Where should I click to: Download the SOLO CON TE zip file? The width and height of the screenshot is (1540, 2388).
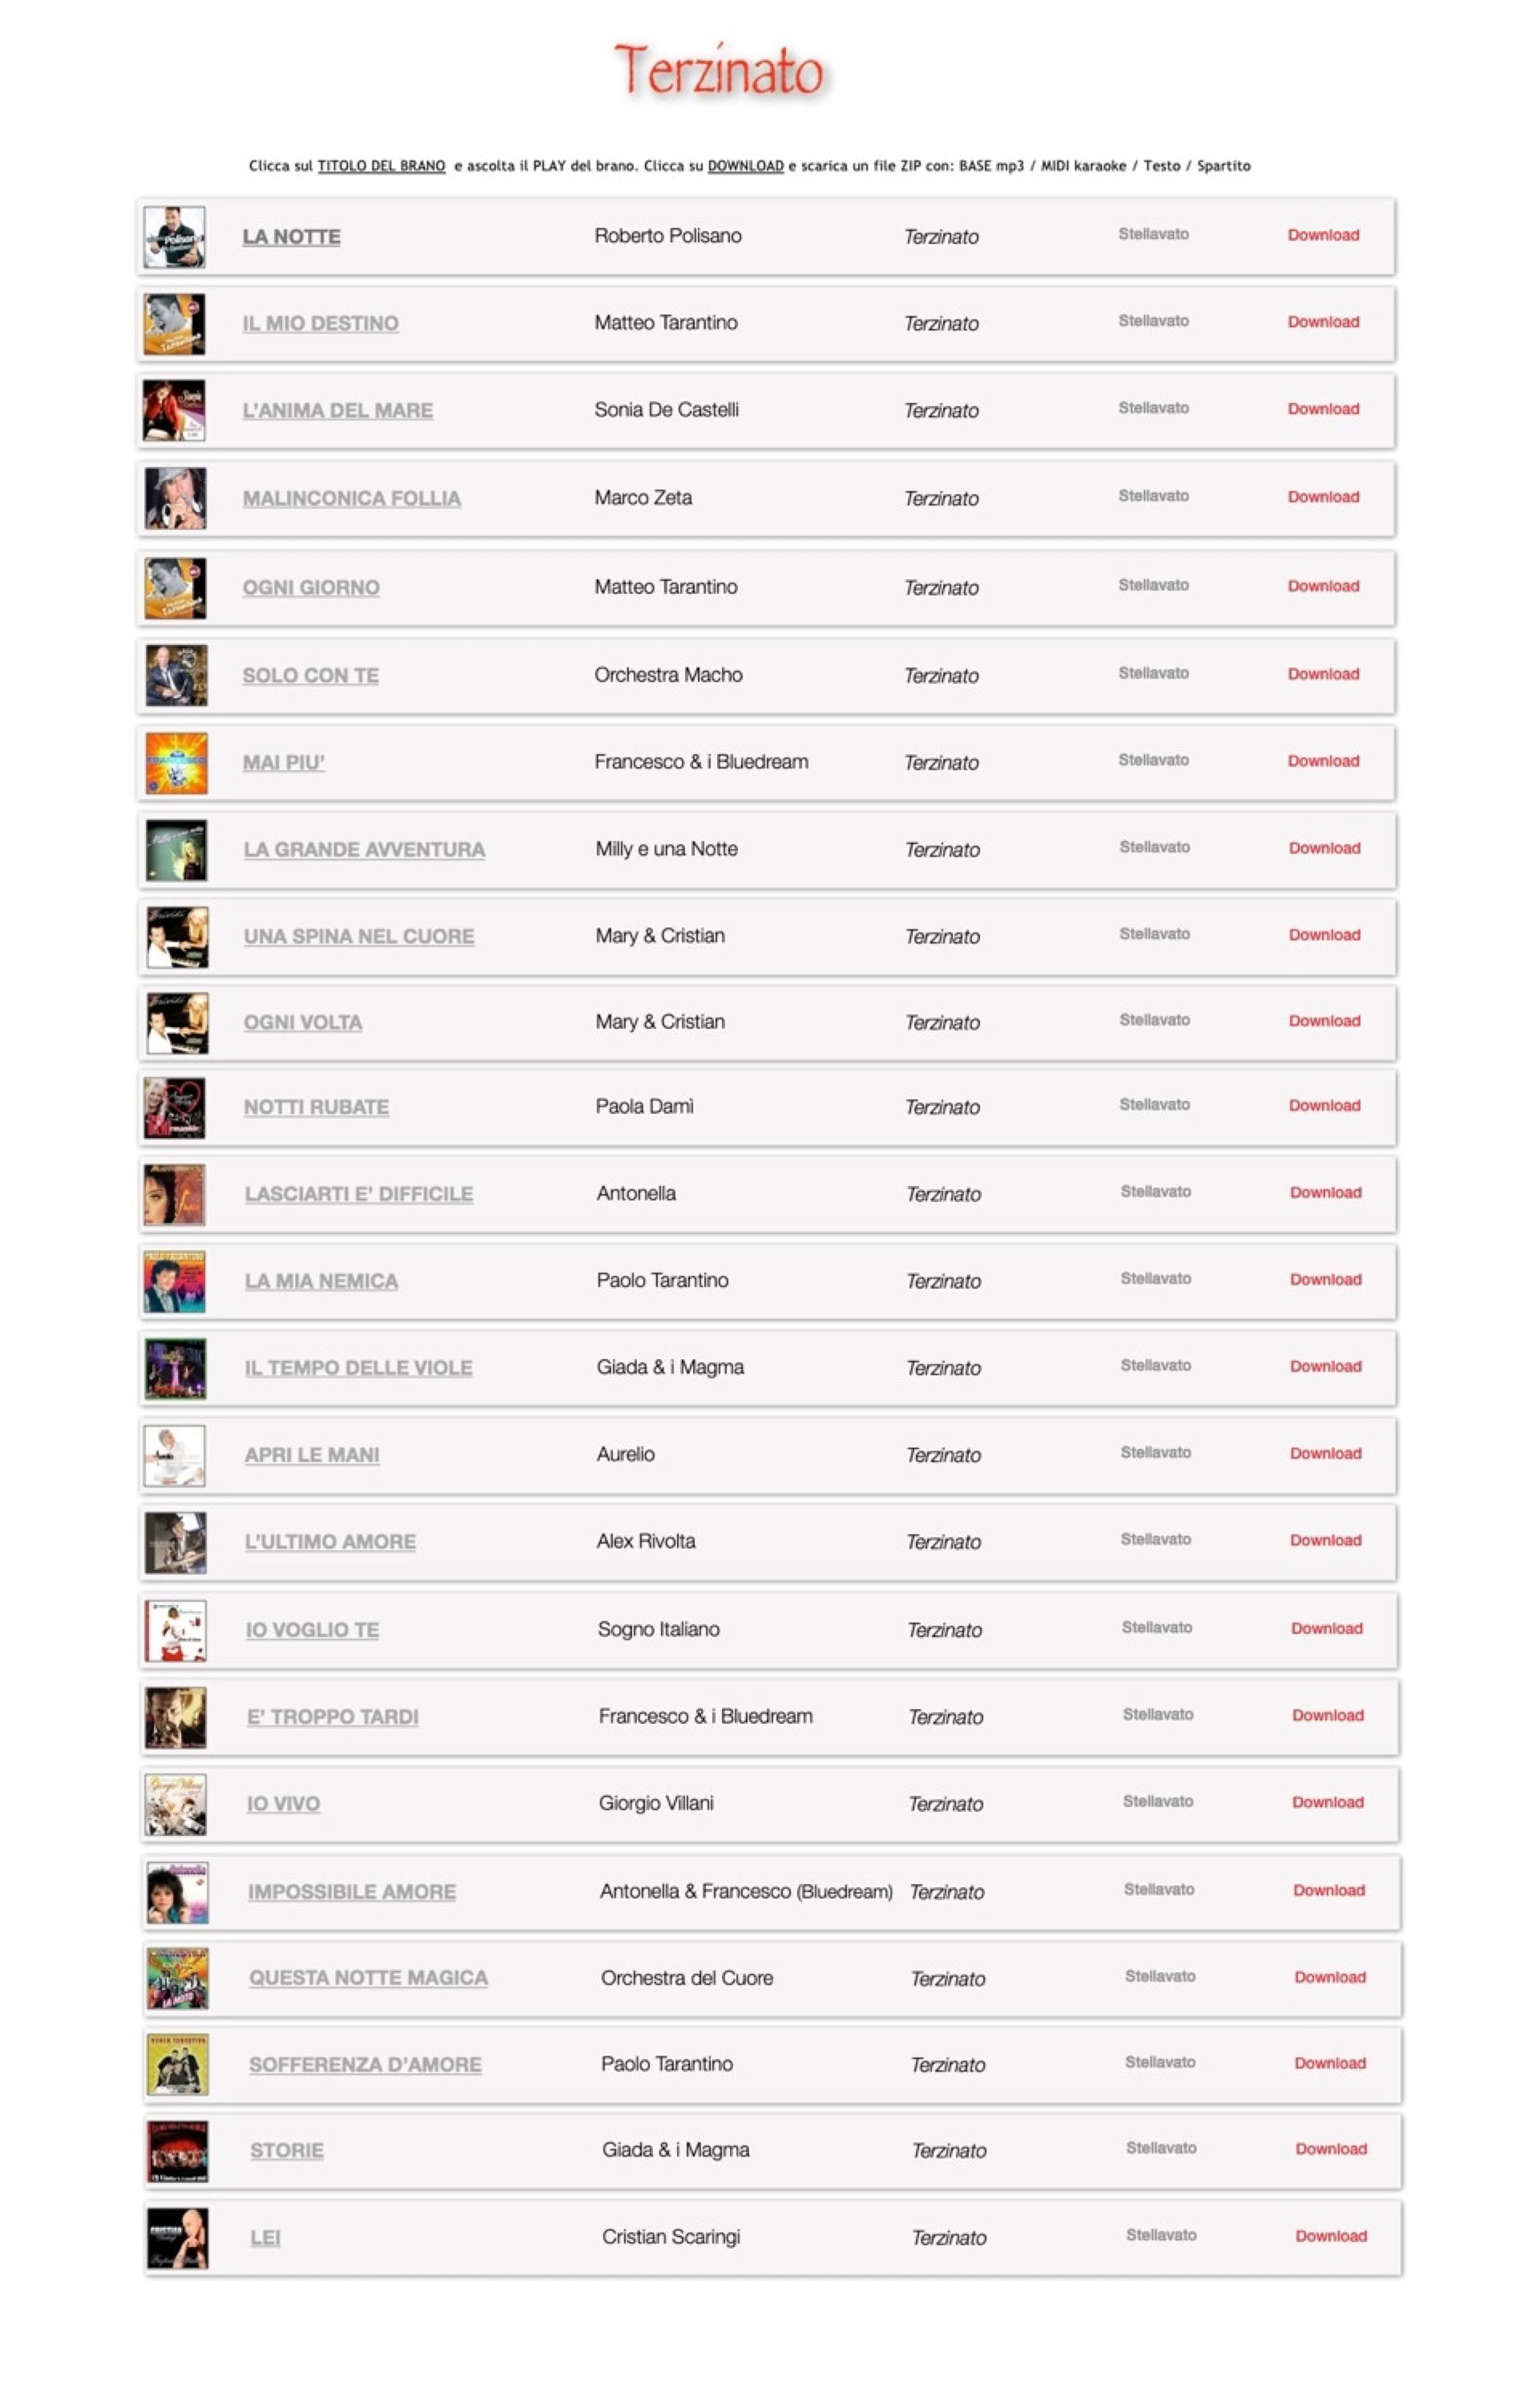click(1323, 674)
